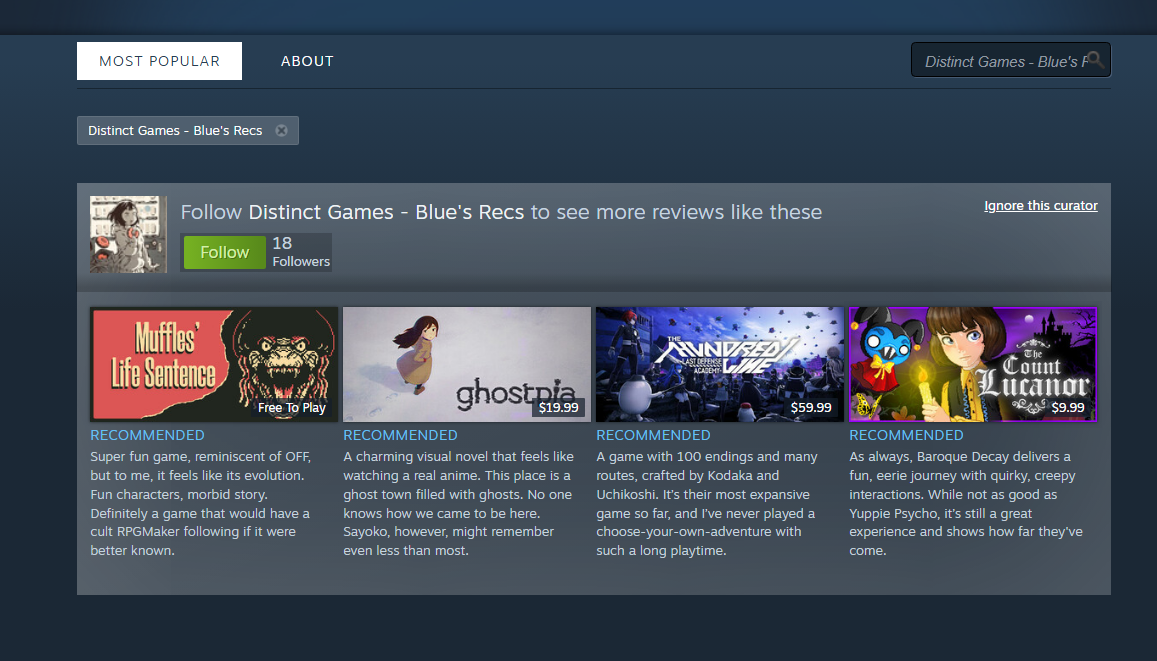Open the ghostpia game capsule
The image size is (1157, 661).
467,364
